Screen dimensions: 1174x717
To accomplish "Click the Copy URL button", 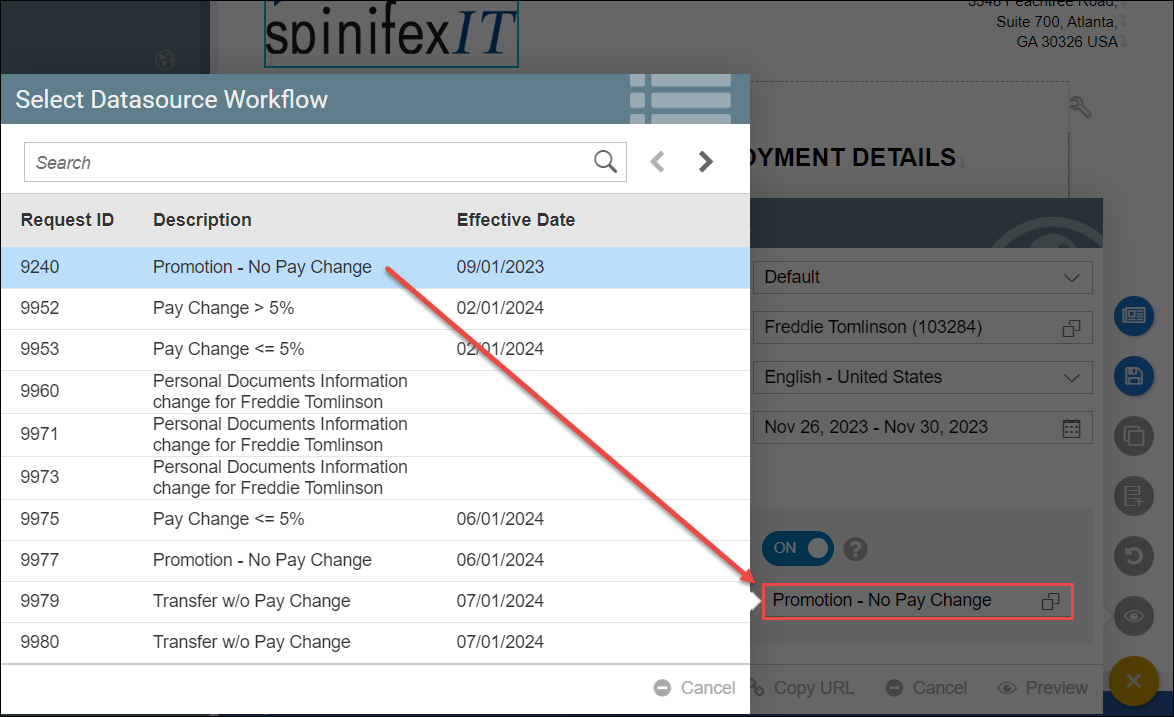I will pyautogui.click(x=802, y=688).
